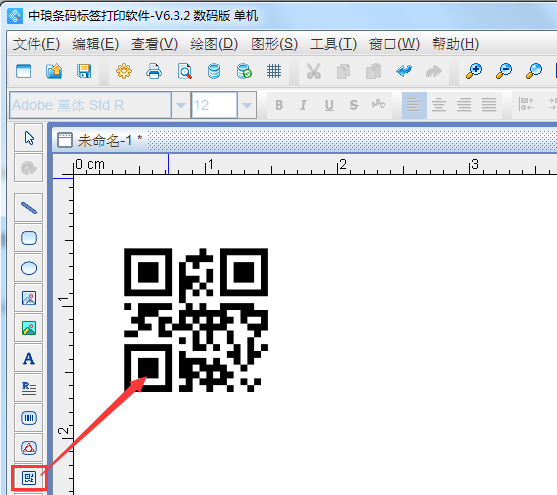
Task: Save the current label
Action: (84, 71)
